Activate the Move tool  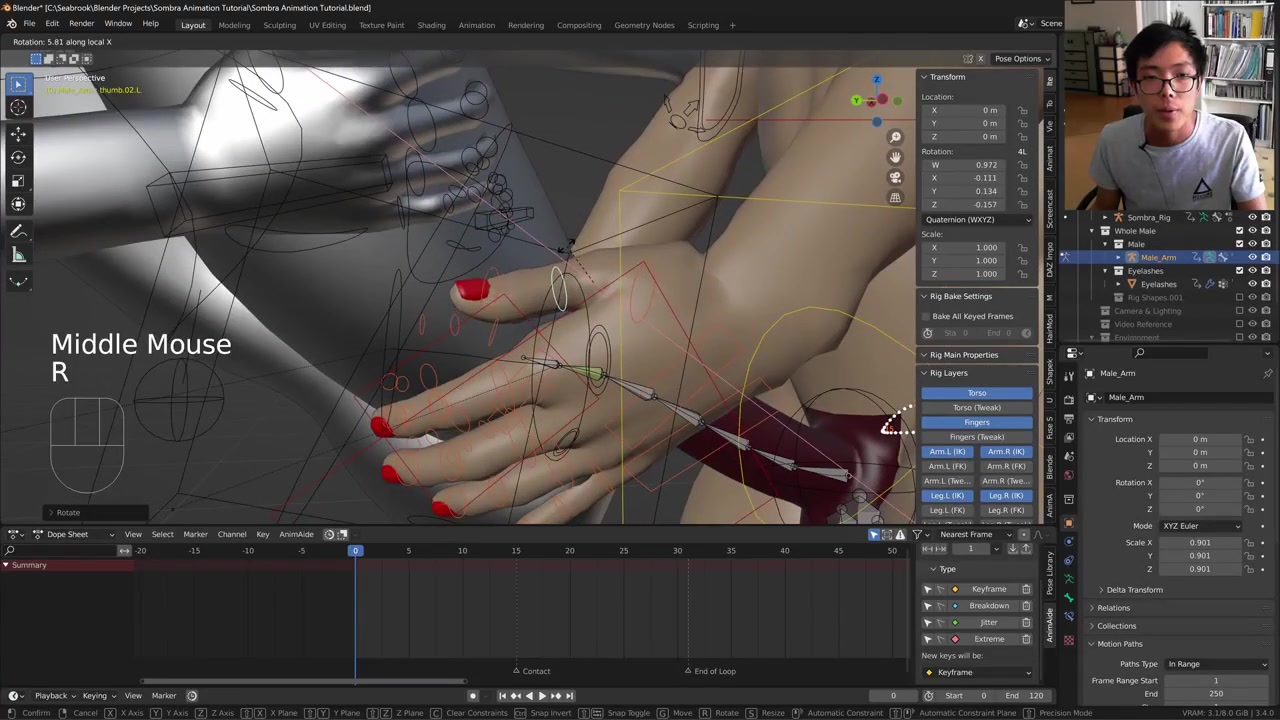18,133
